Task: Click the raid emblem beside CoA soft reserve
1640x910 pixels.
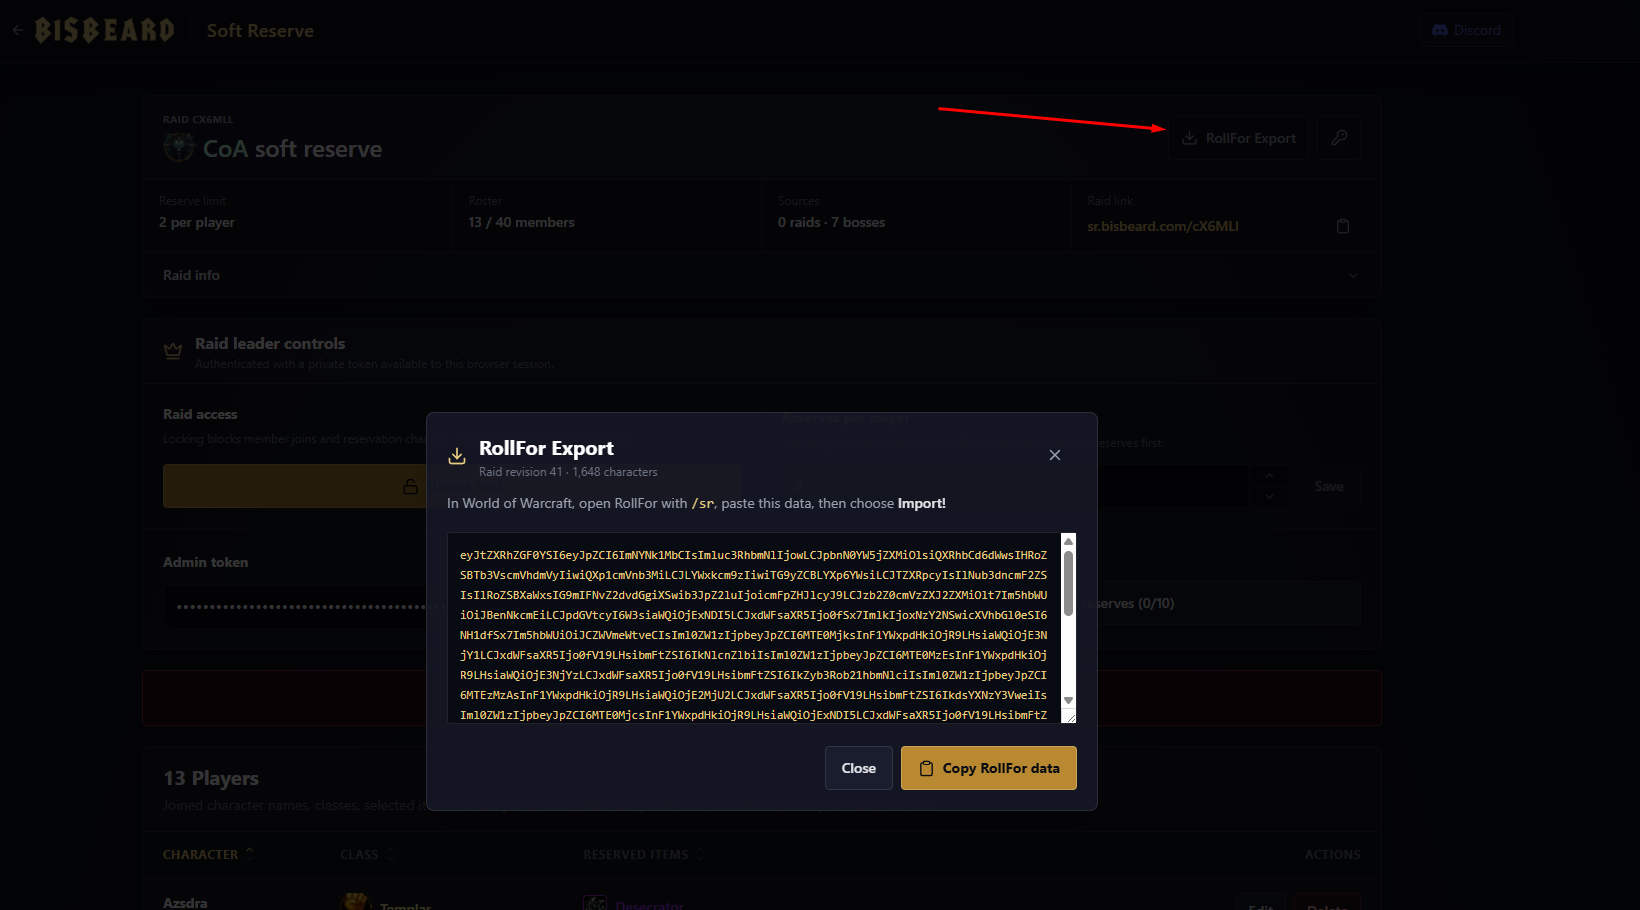Action: (x=179, y=148)
